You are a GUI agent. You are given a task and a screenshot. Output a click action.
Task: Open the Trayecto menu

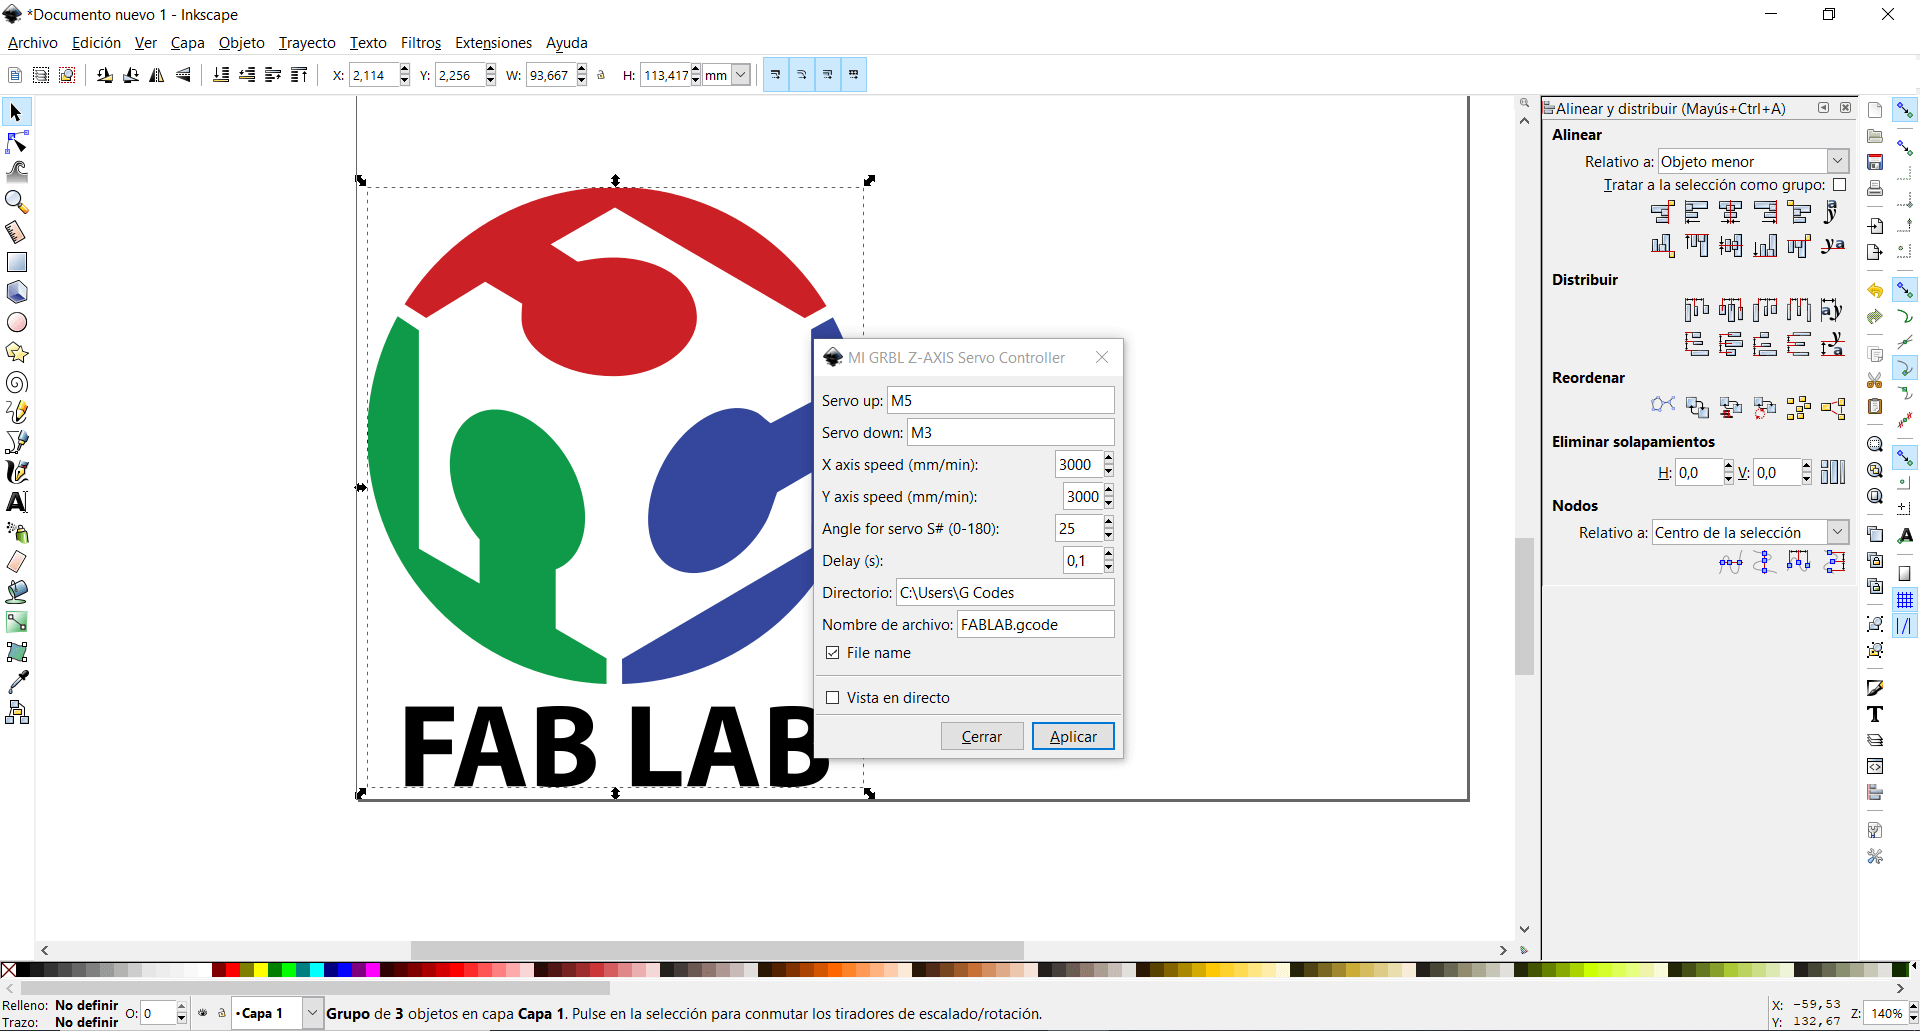[x=307, y=43]
